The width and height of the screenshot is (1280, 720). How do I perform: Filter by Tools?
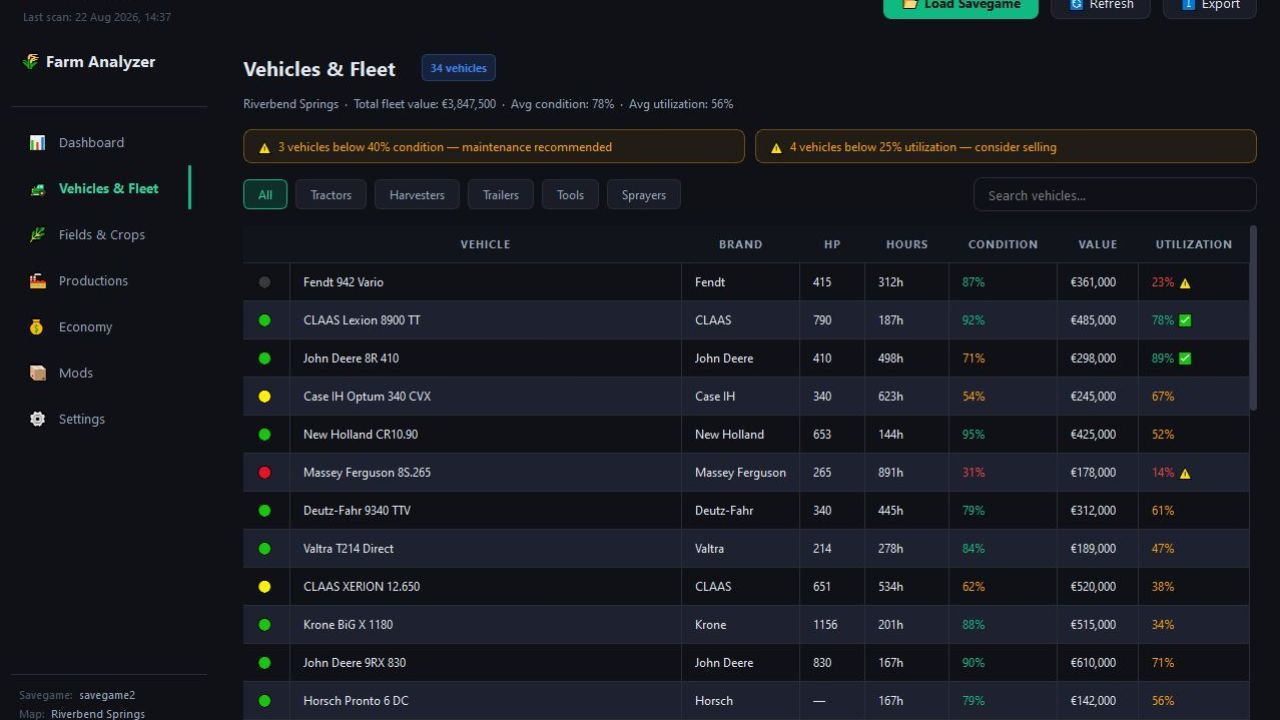point(570,195)
